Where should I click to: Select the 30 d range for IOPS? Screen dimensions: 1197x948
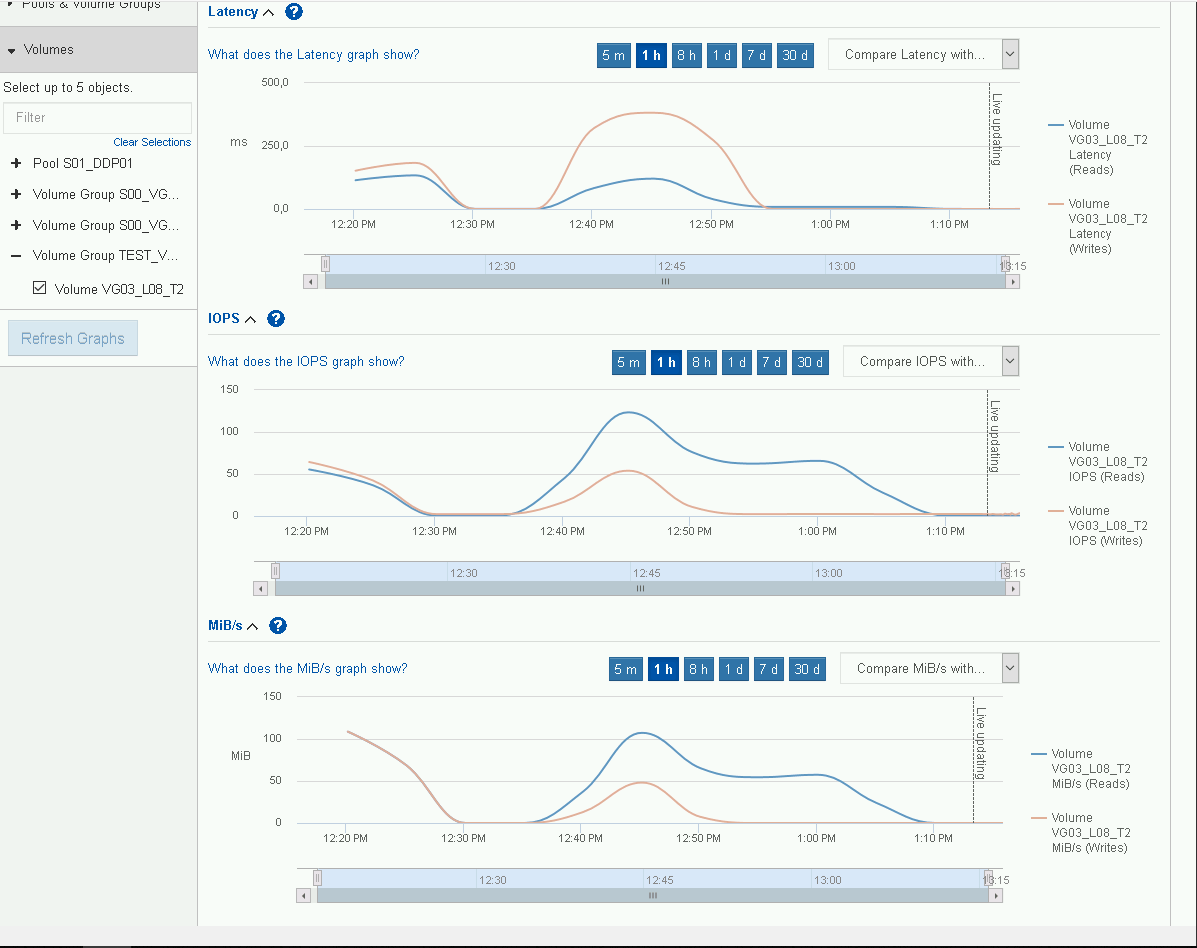click(x=810, y=362)
